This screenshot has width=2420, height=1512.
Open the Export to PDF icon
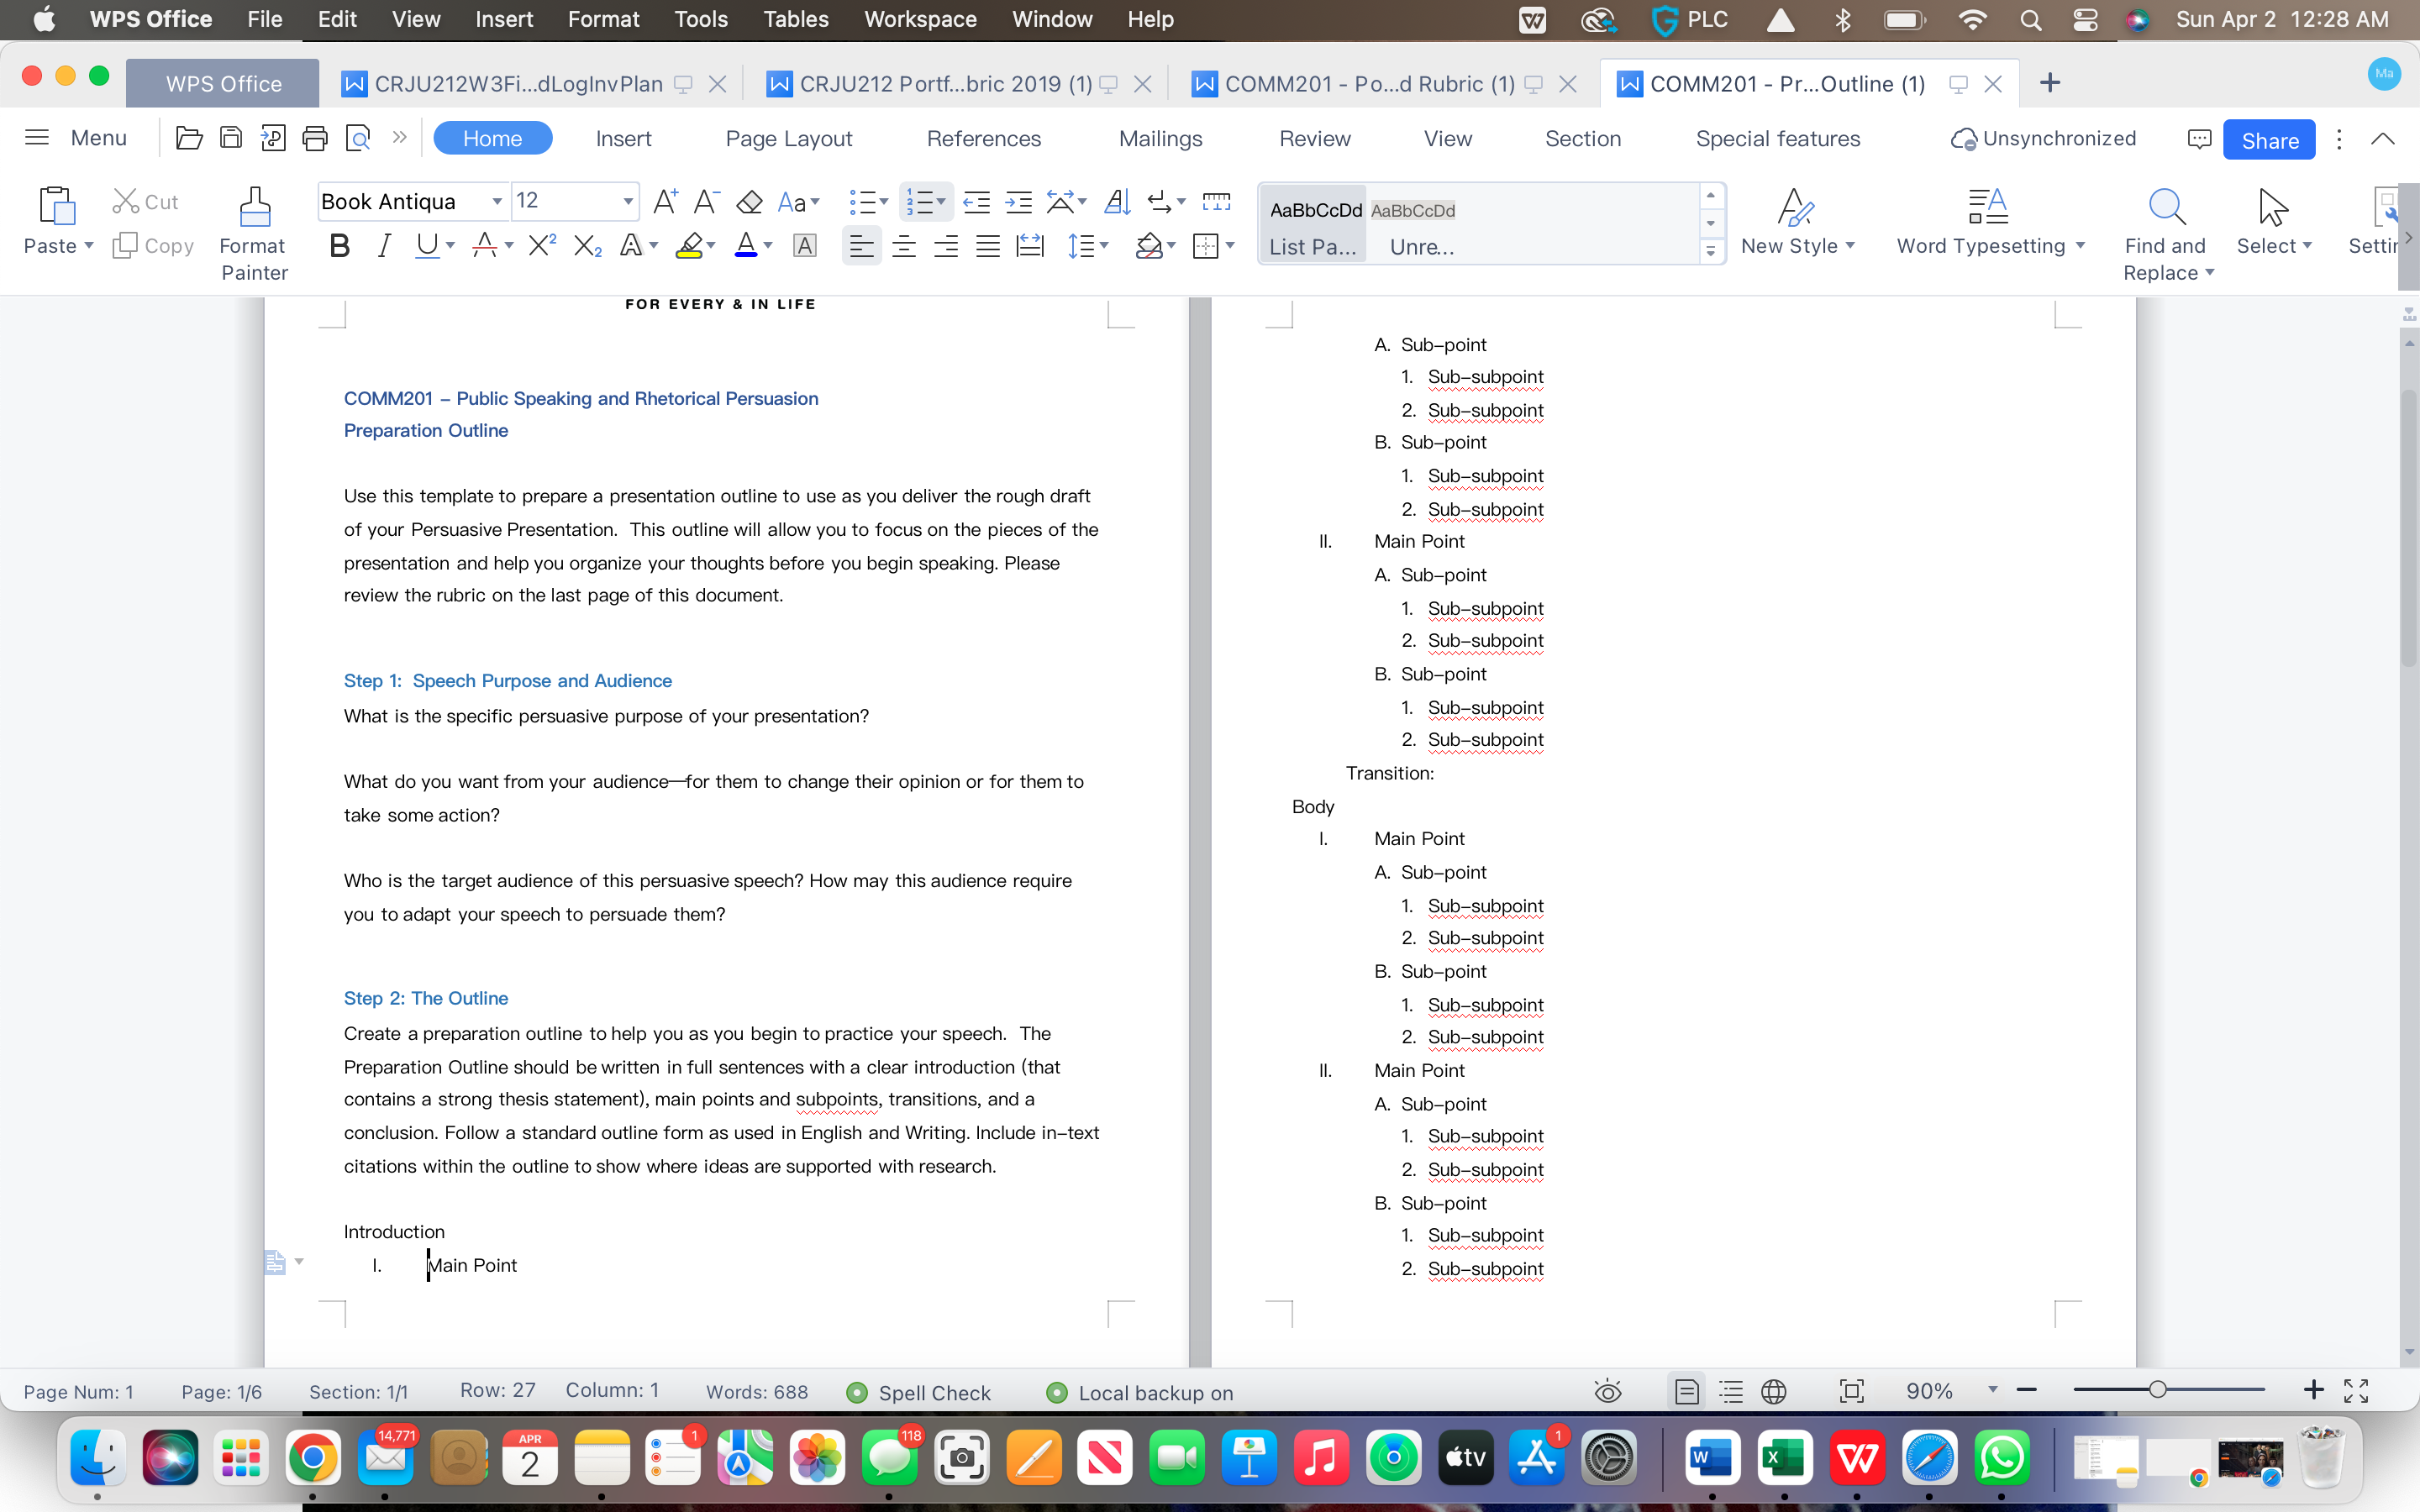point(273,137)
